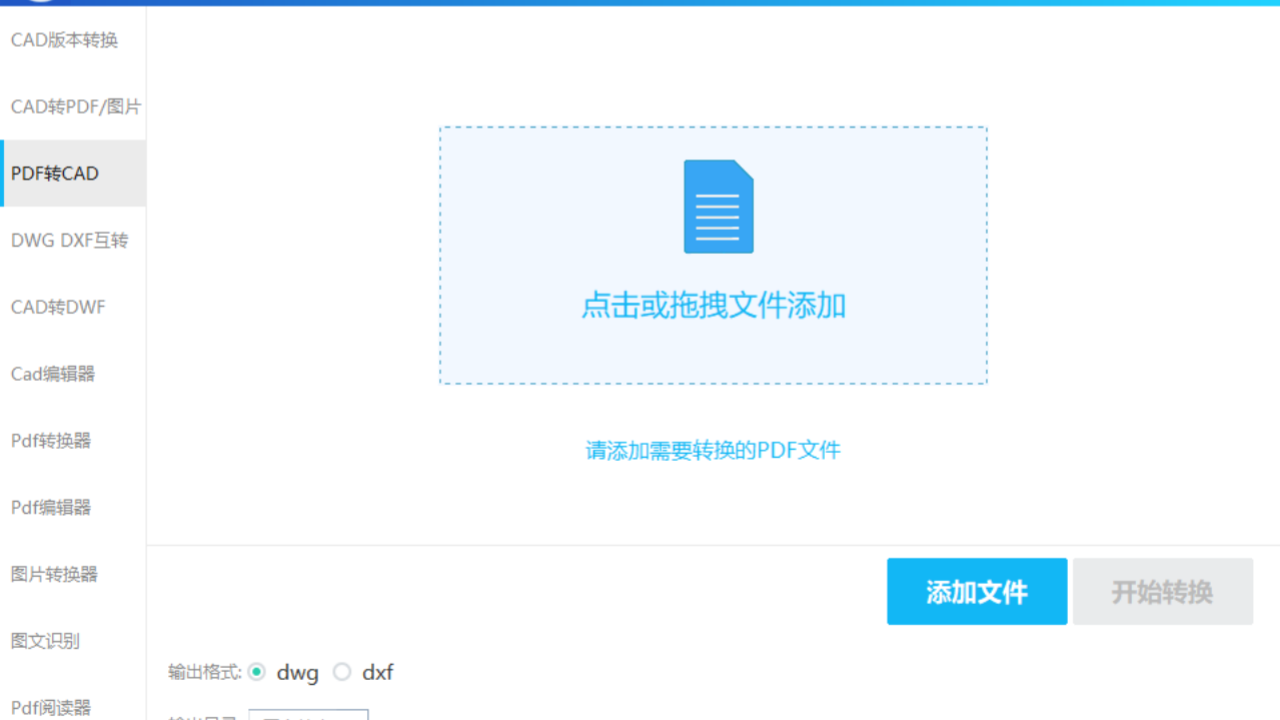This screenshot has height=720, width=1280.
Task: Click the 请添加需要转换的PDF文件 hint text
Action: 713,450
